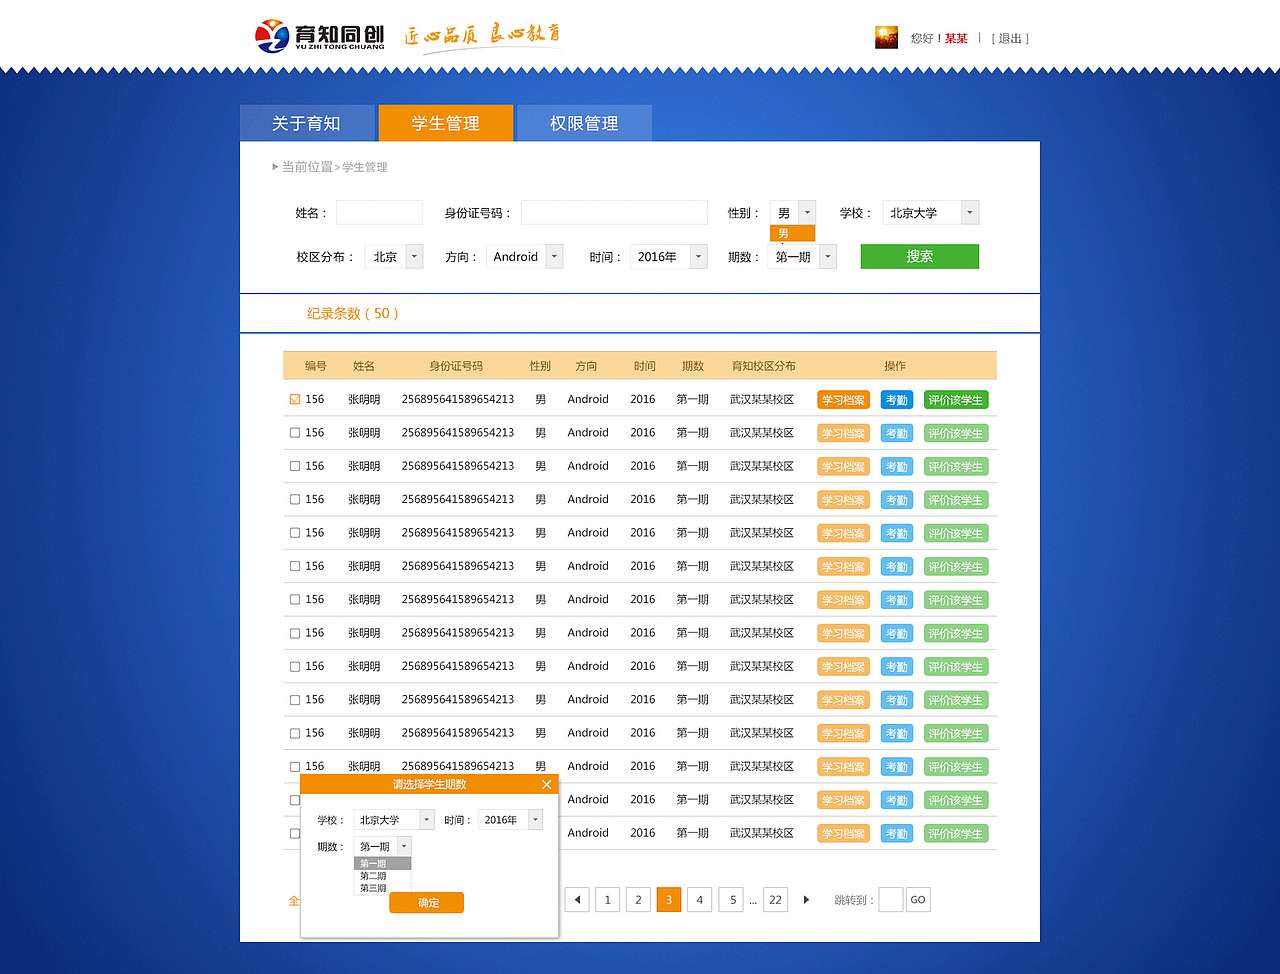Go to page 5

point(732,900)
